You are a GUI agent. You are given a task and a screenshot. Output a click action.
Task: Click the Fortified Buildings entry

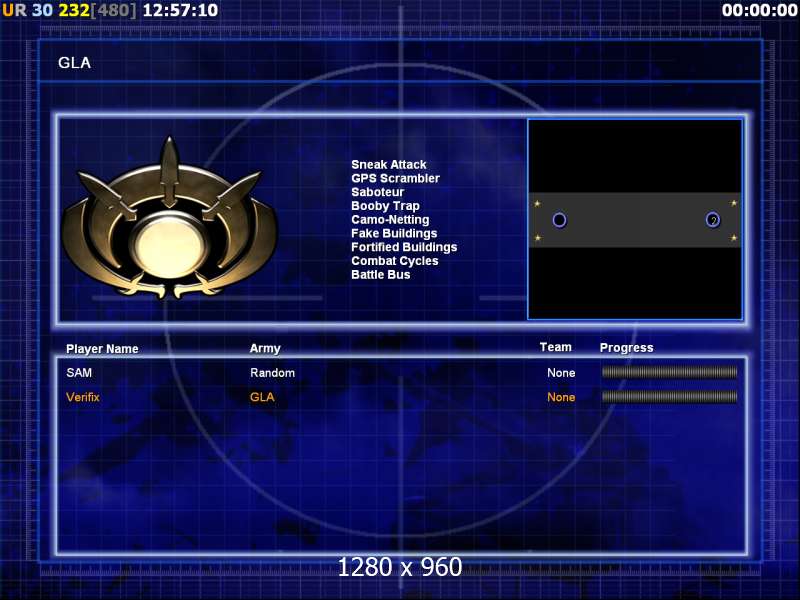coord(404,247)
